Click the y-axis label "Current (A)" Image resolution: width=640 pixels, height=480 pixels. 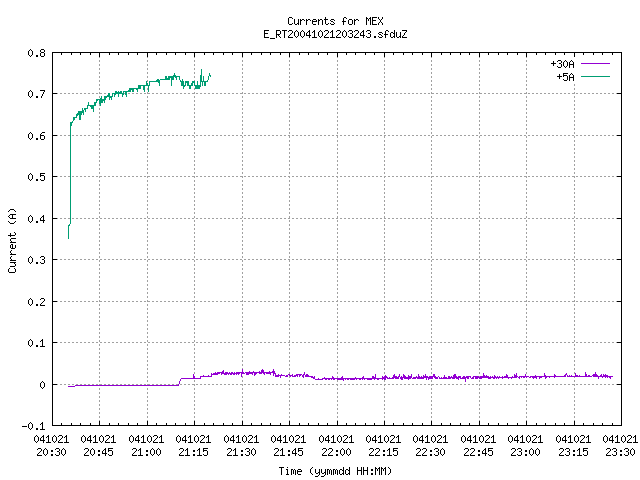[x=12, y=240]
